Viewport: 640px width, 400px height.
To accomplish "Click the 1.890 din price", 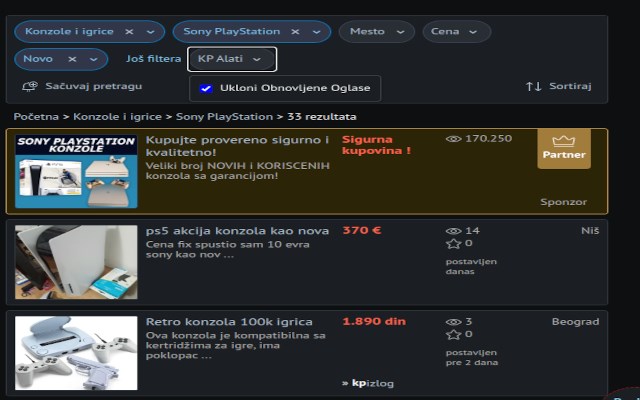I will tap(374, 322).
